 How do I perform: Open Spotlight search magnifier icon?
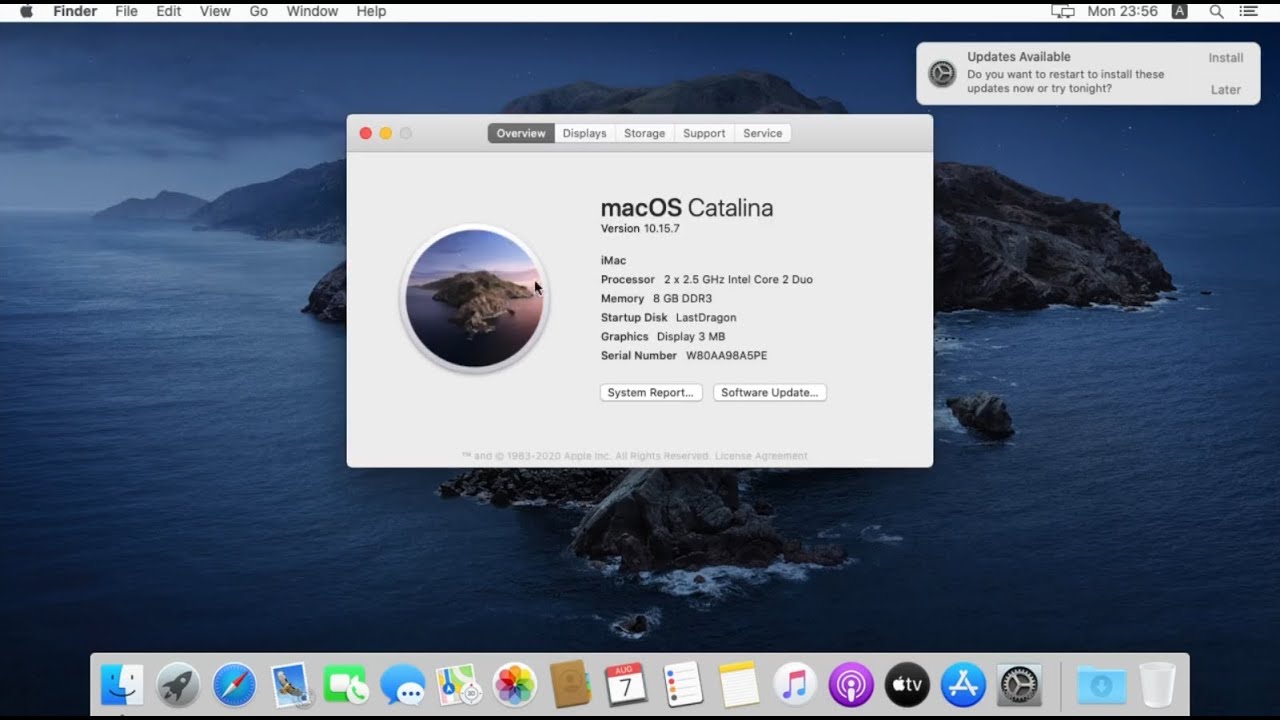(x=1216, y=11)
